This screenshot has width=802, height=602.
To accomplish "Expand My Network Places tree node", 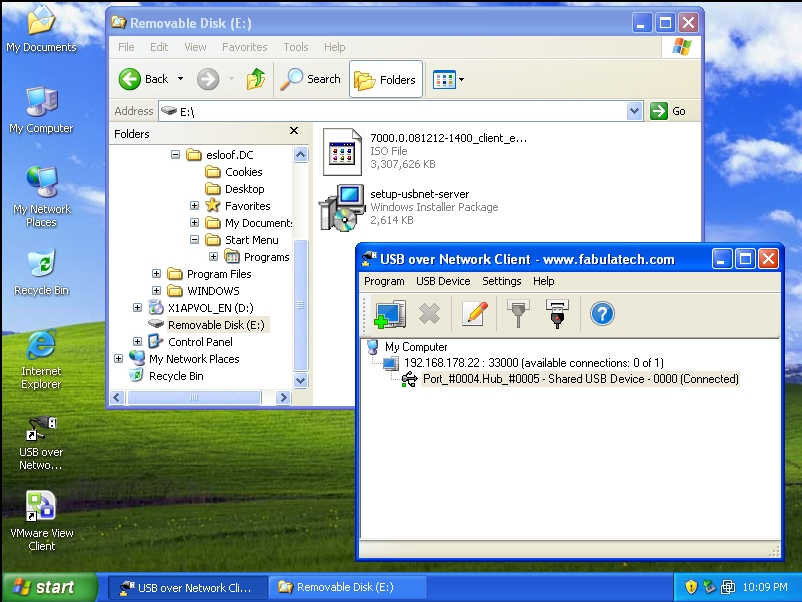I will pyautogui.click(x=119, y=359).
